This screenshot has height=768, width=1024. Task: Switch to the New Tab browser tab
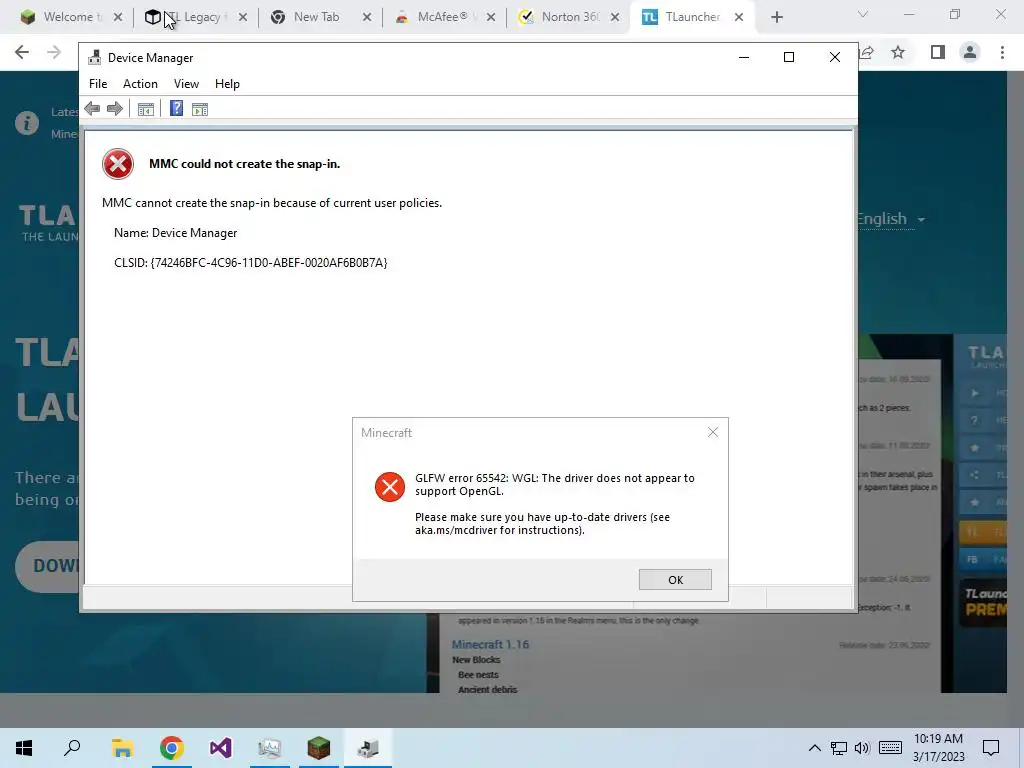pyautogui.click(x=316, y=17)
